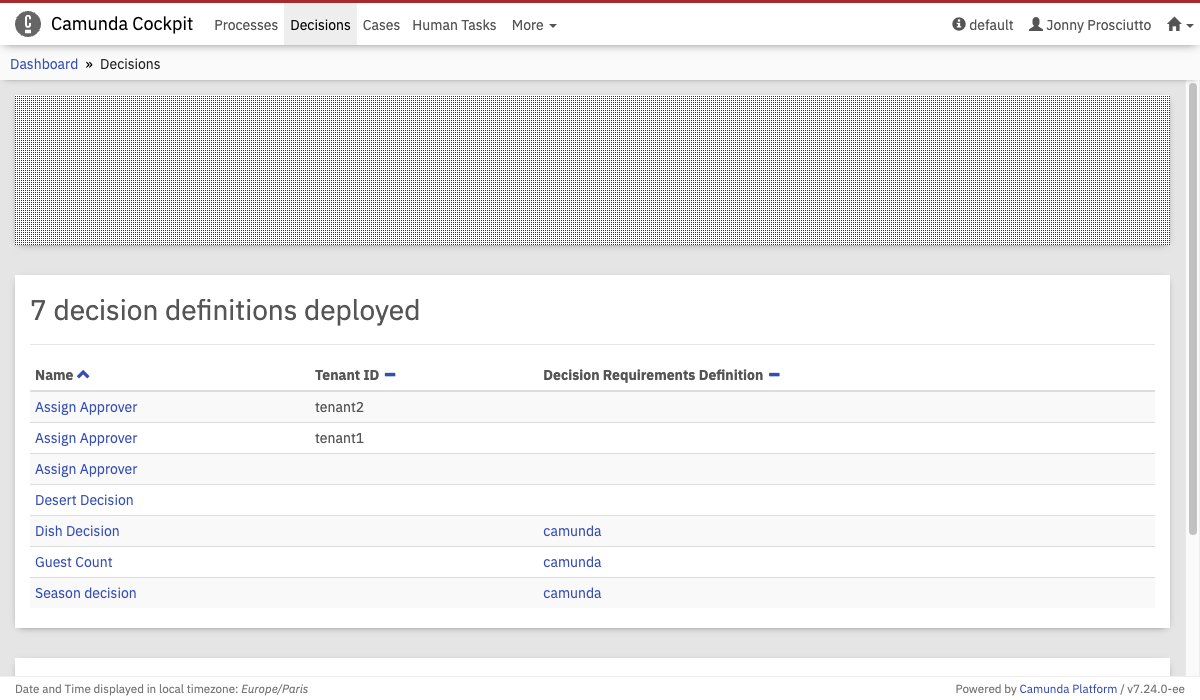This screenshot has height=700, width=1200.
Task: Toggle the Tenant ID column sort icon
Action: [x=390, y=375]
